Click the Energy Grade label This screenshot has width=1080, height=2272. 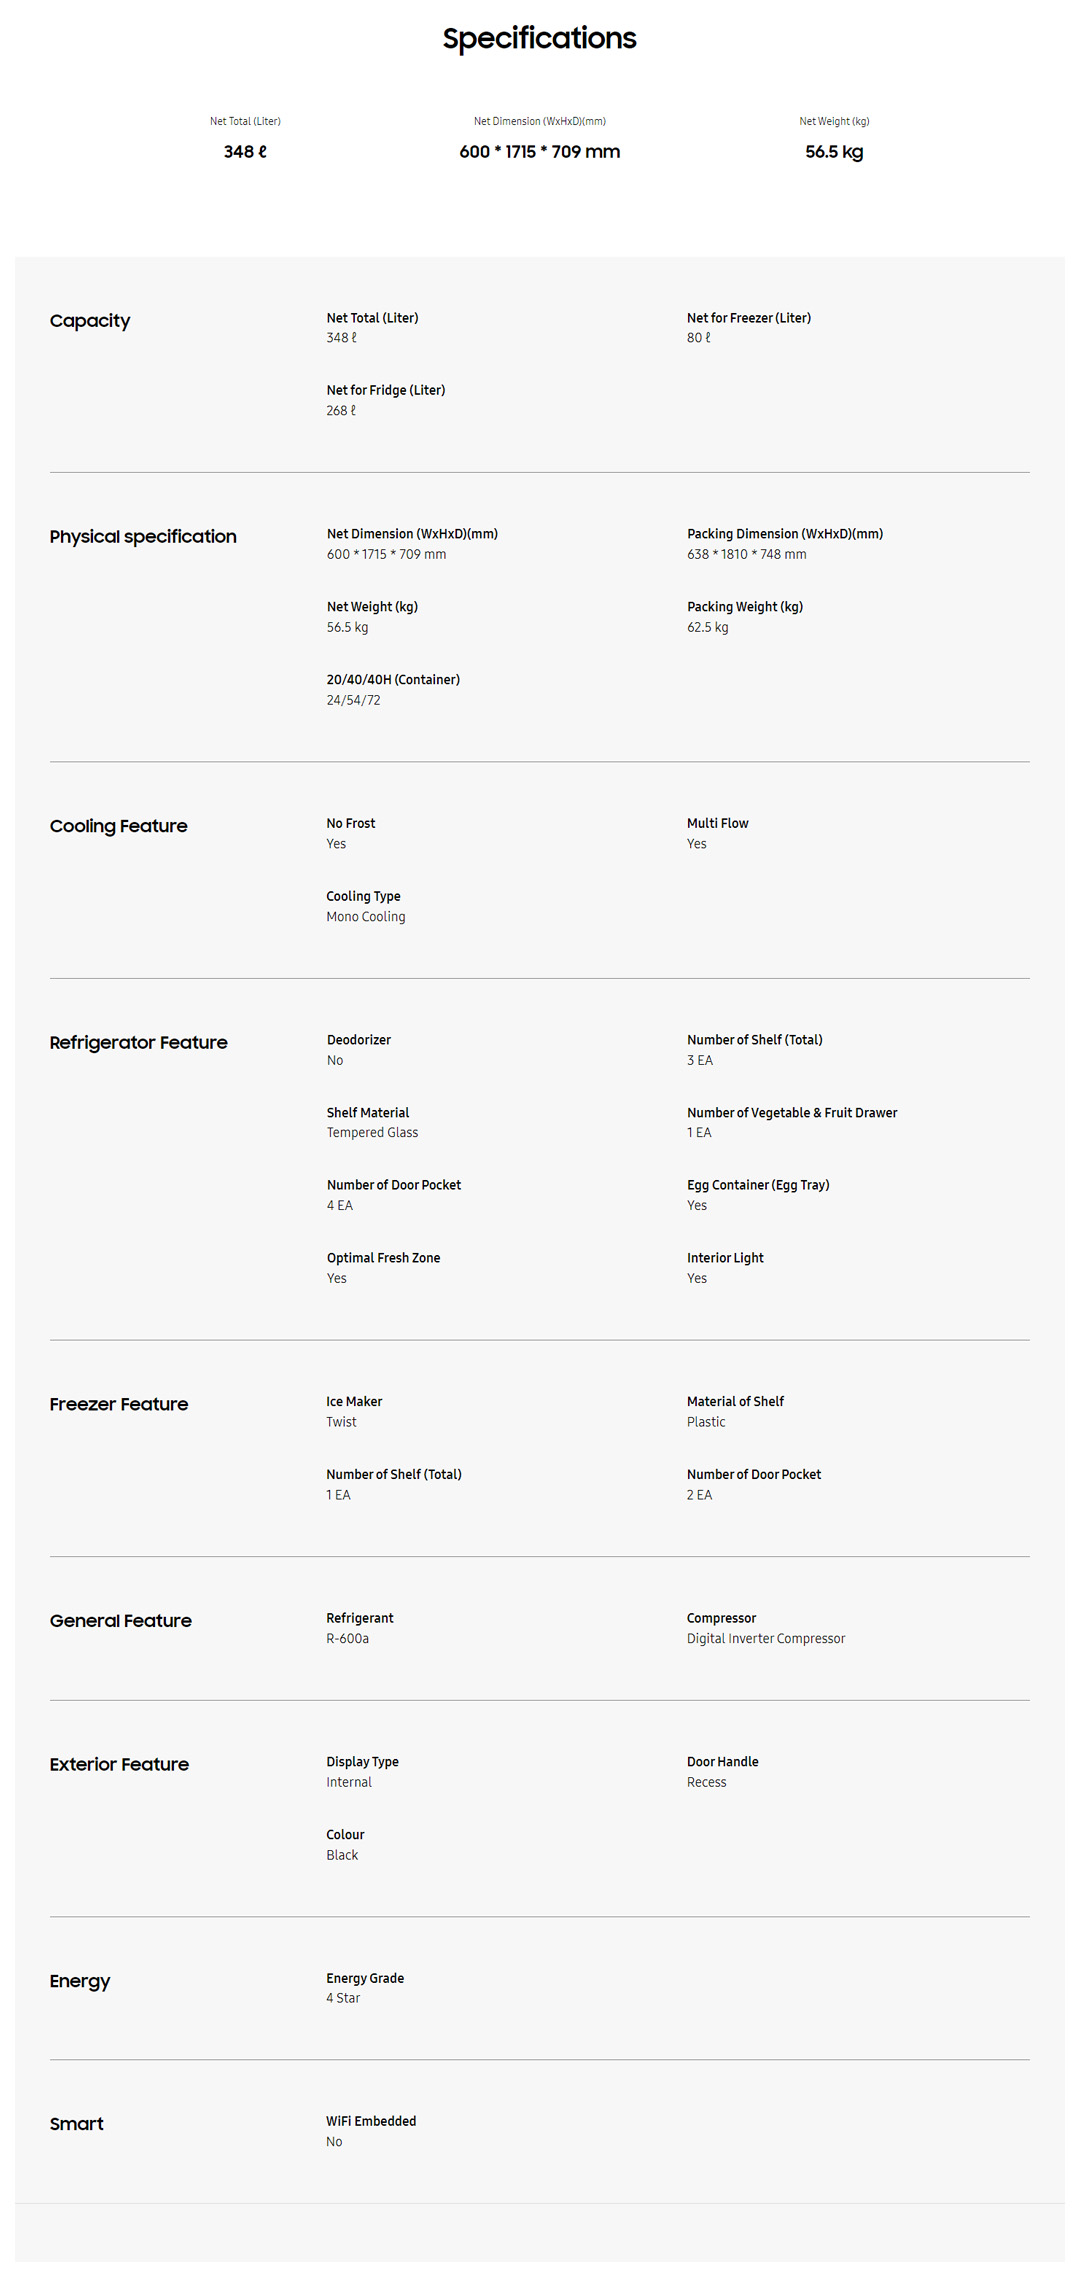[365, 1978]
